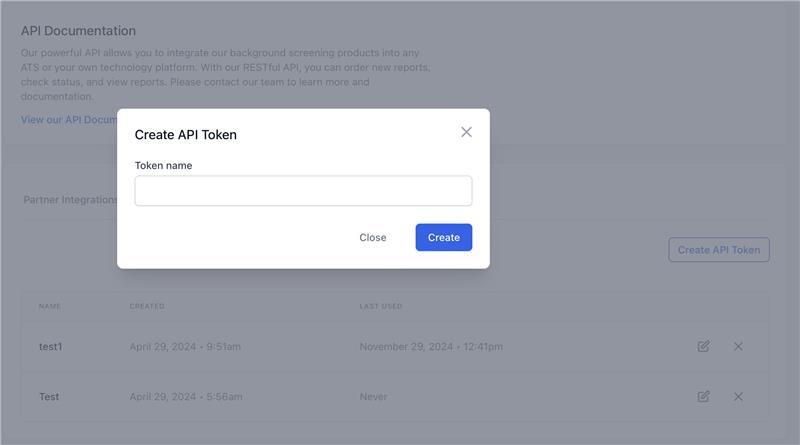Focus the Token name input field
The image size is (800, 445).
point(303,191)
